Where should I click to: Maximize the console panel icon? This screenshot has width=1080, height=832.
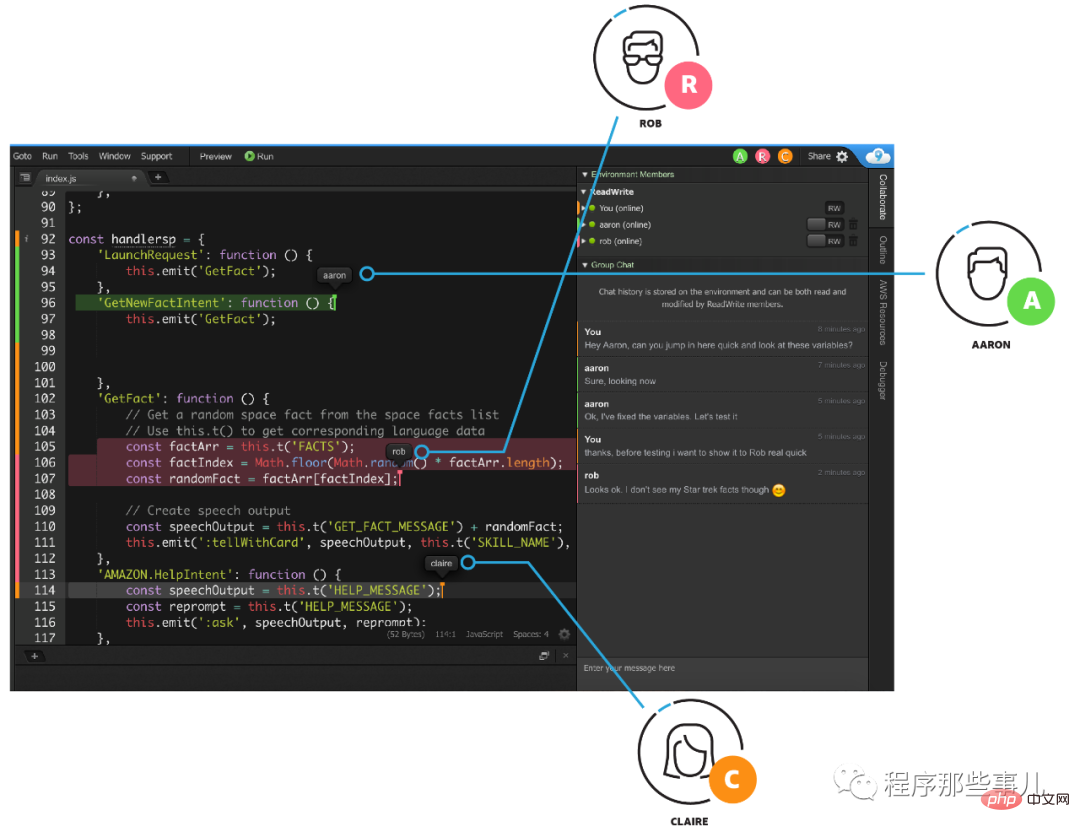coord(543,656)
